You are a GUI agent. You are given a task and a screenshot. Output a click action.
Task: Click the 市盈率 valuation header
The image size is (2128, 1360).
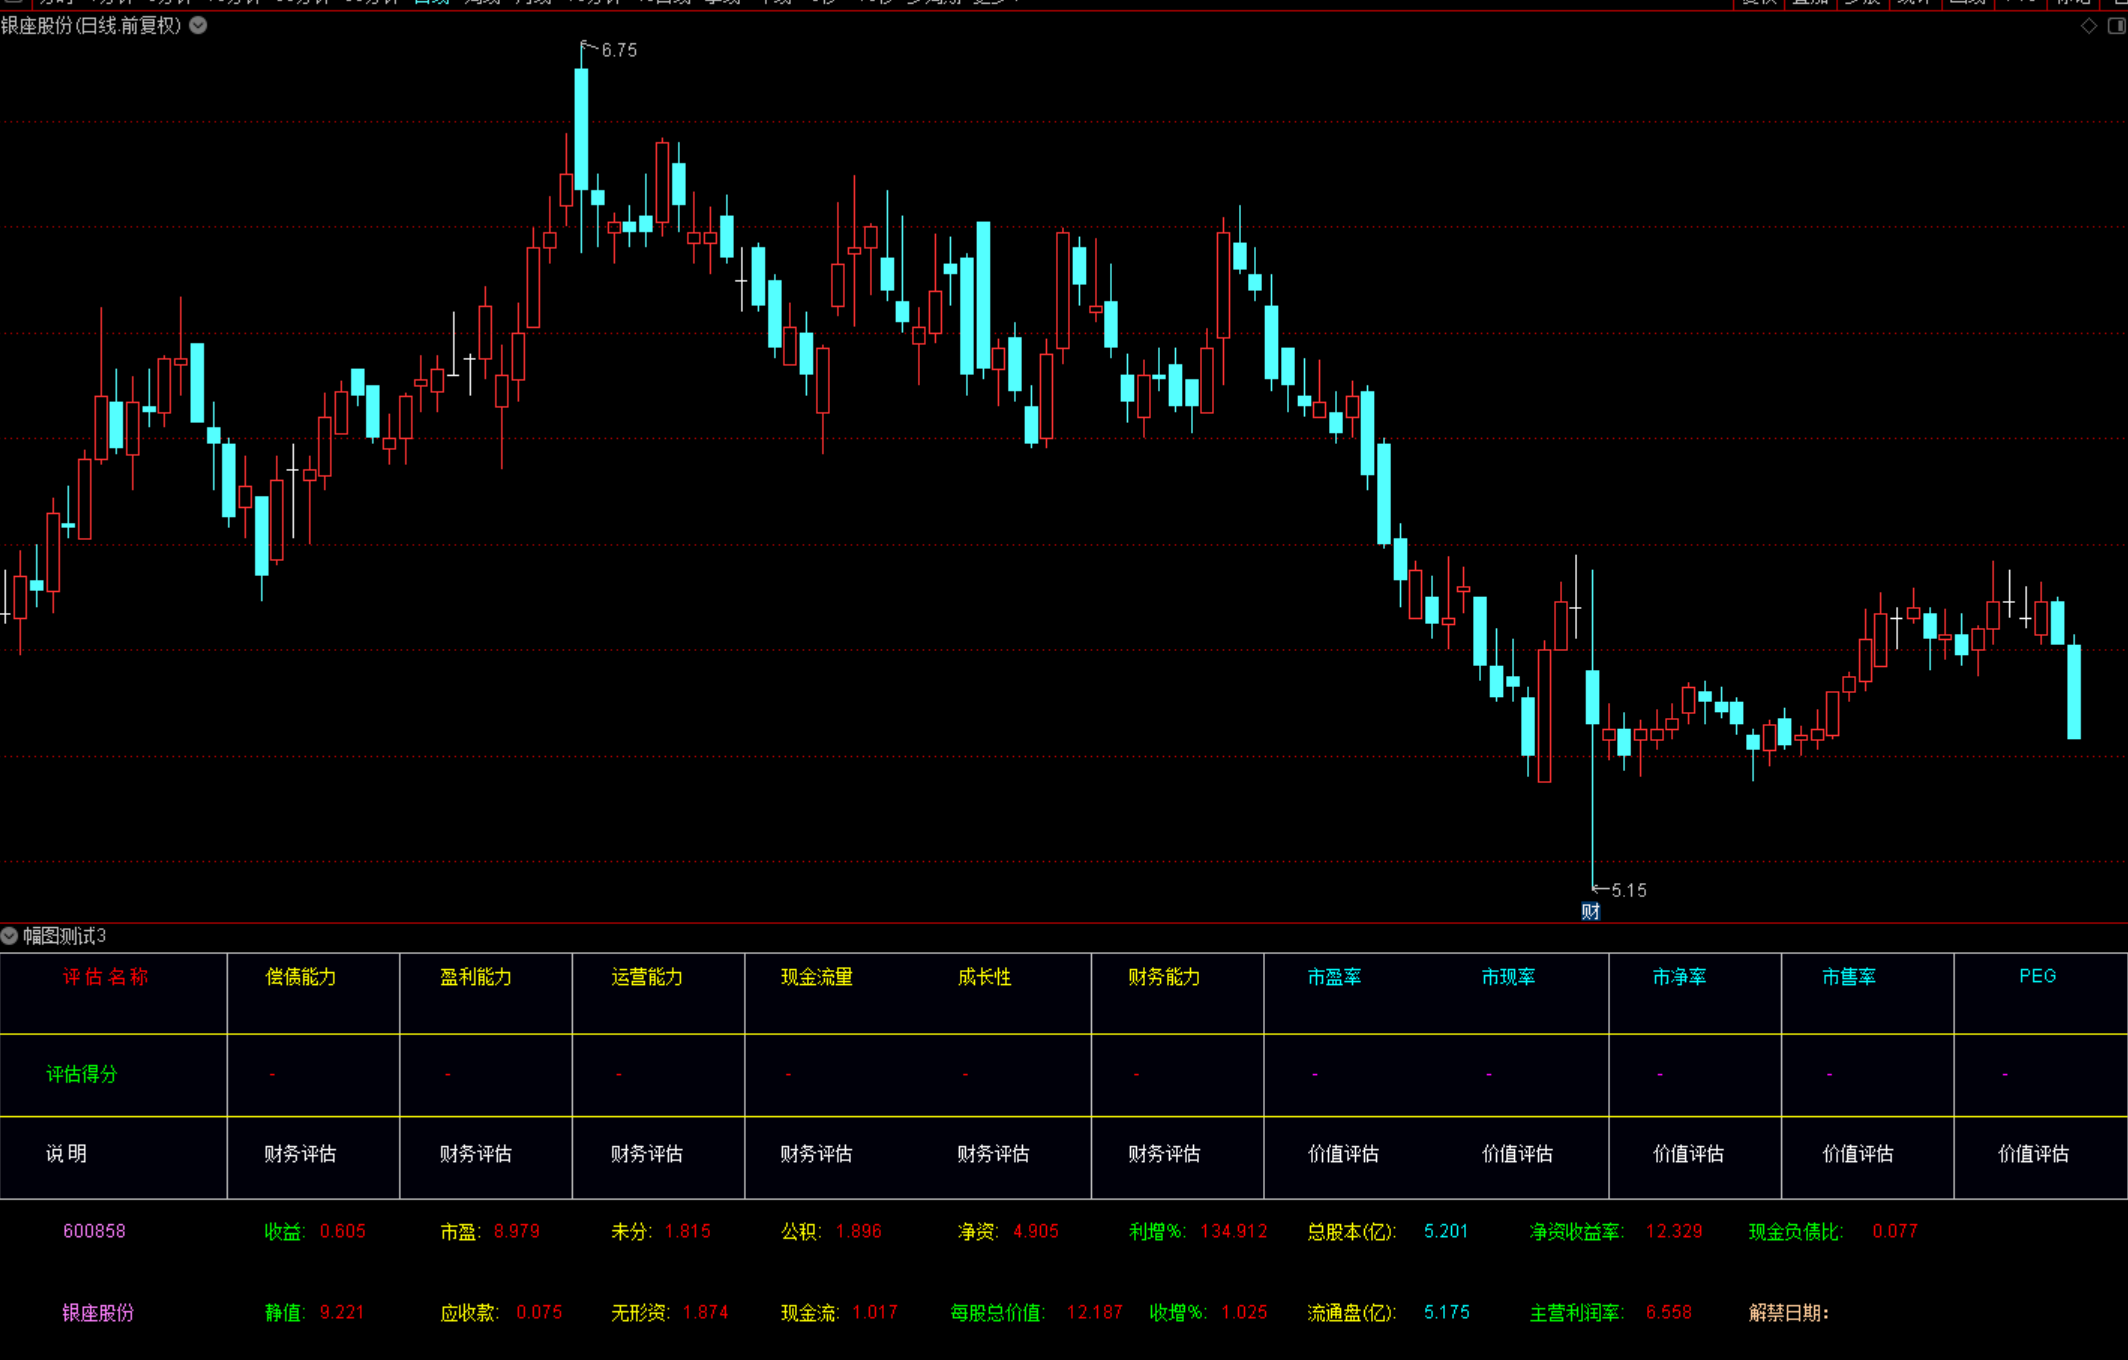(1334, 977)
